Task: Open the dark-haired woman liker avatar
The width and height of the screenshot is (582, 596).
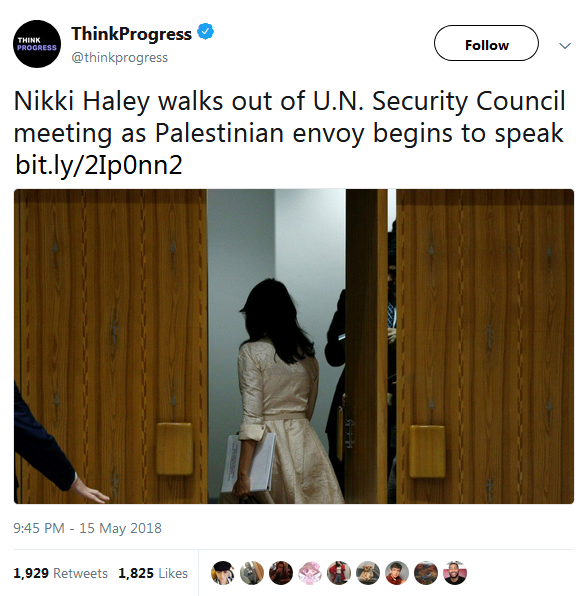Action: [x=281, y=572]
